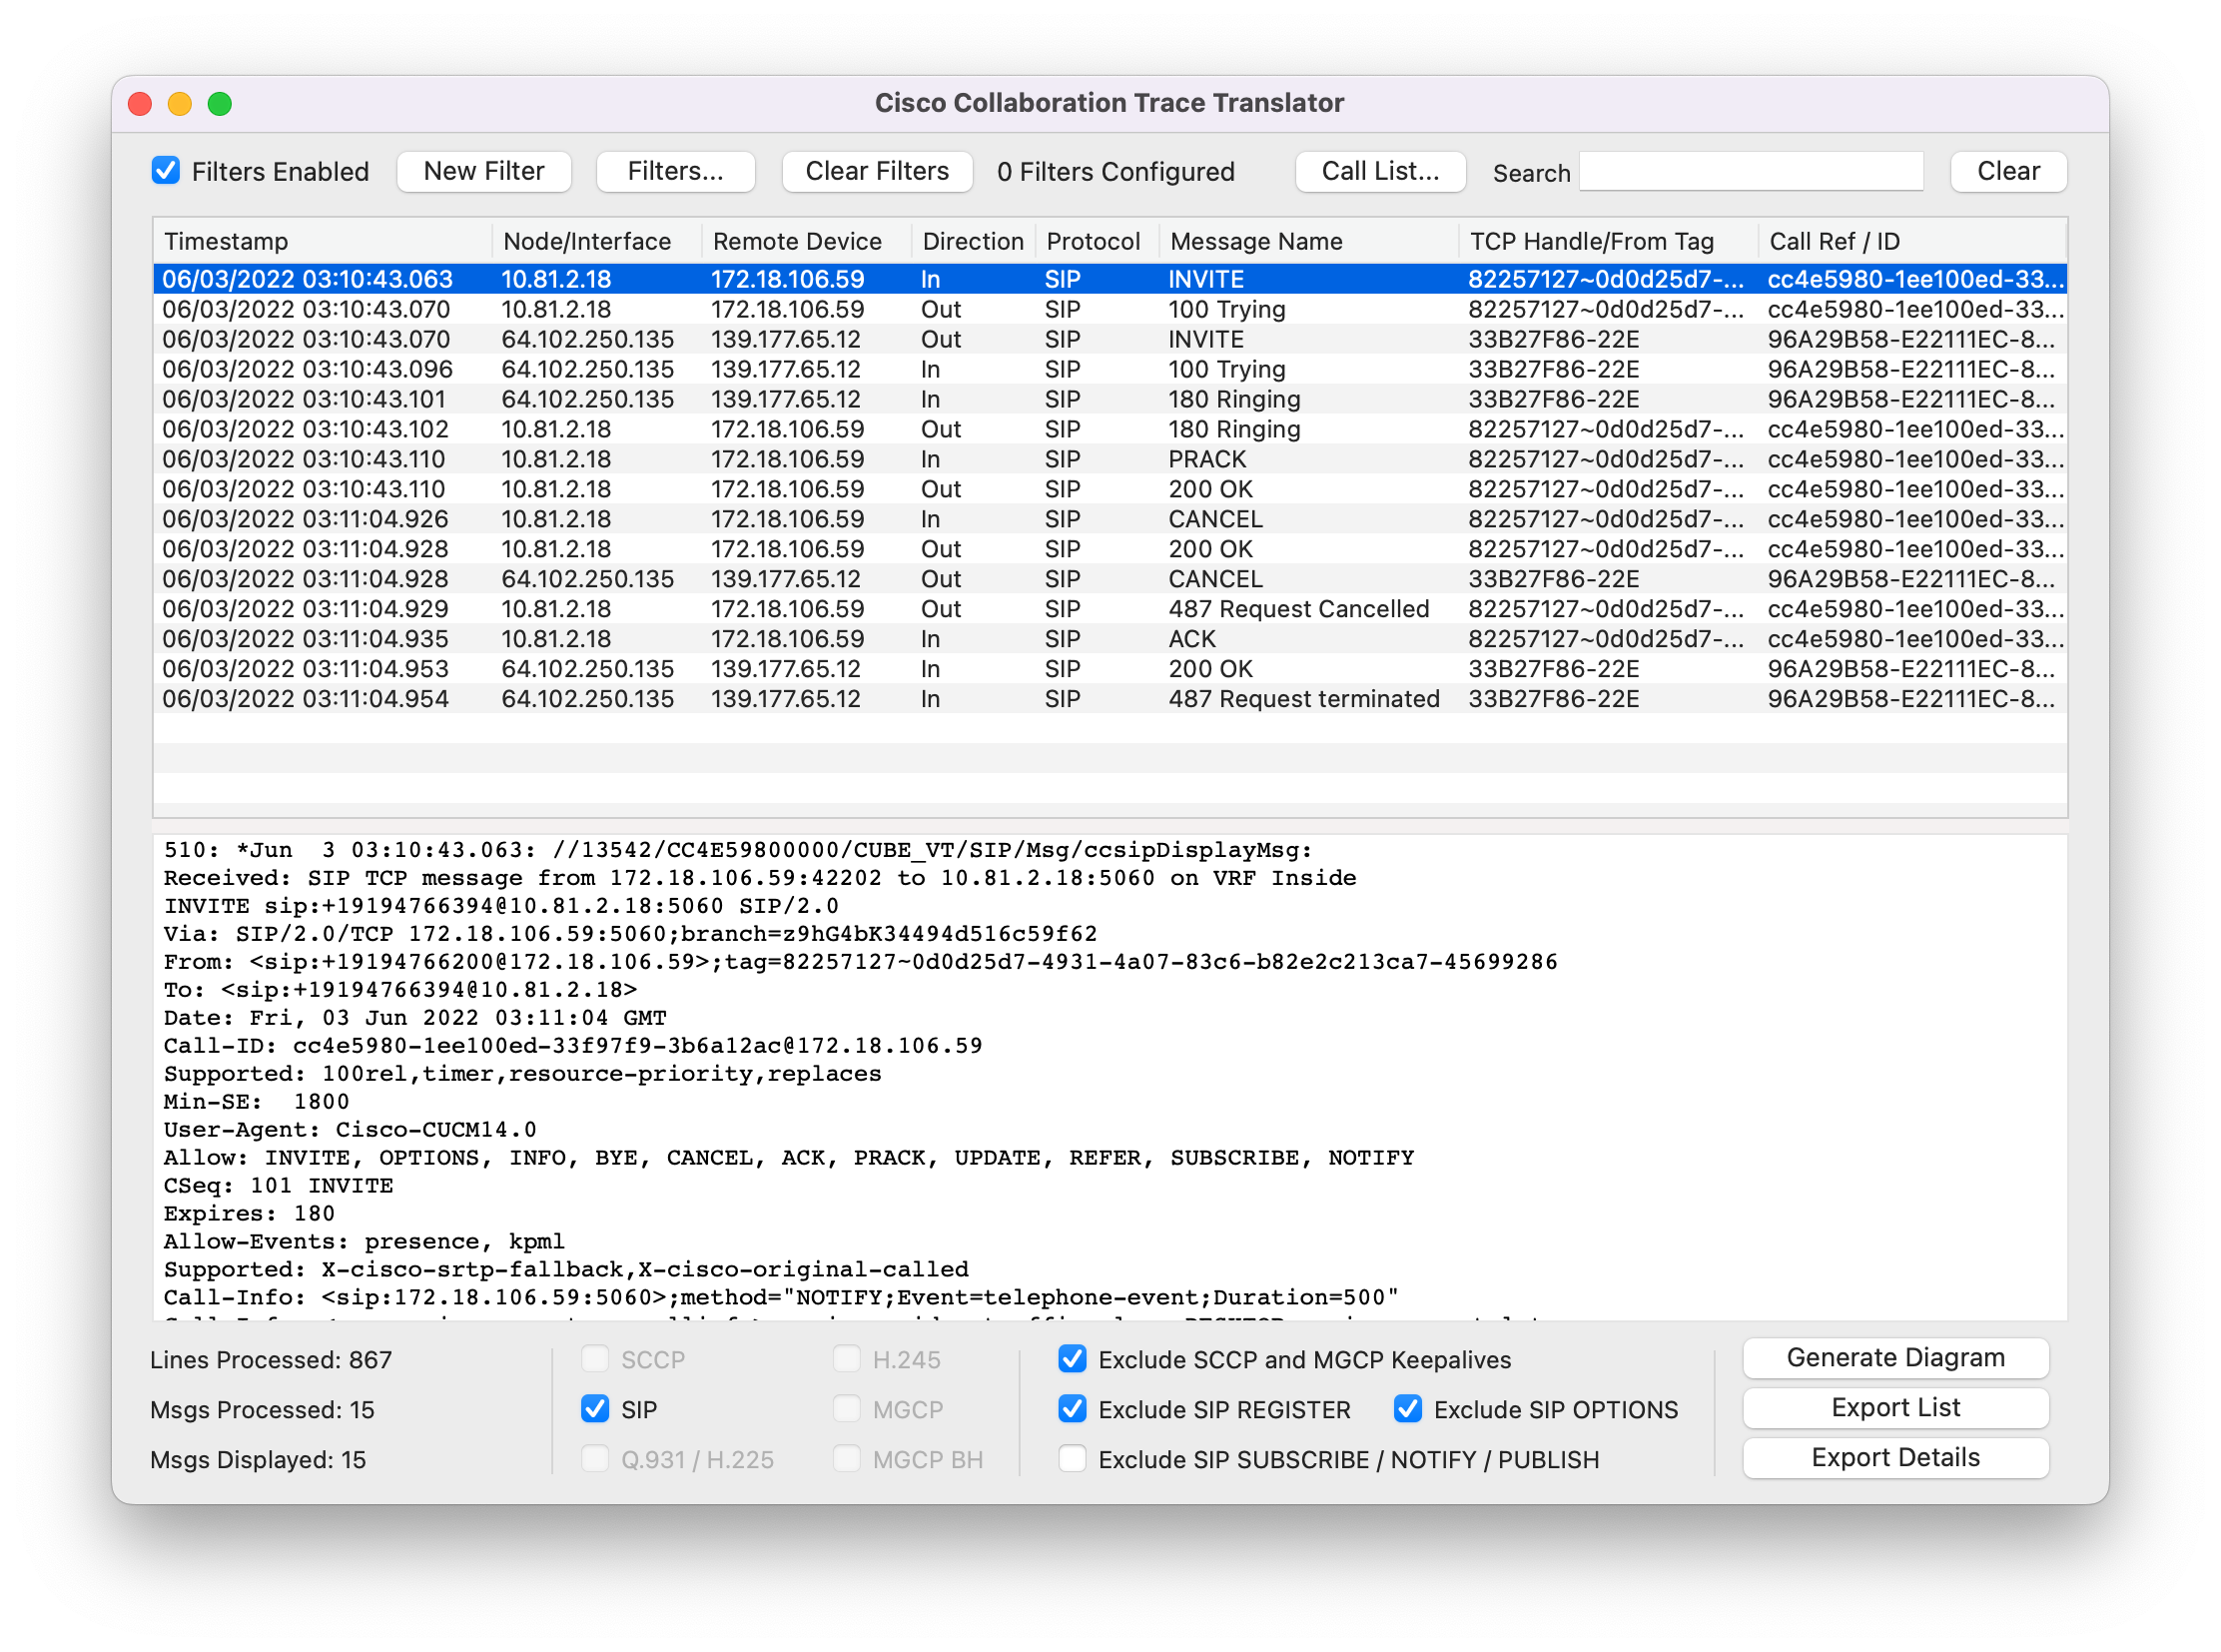
Task: Toggle the MGCP protocol checkbox
Action: (x=847, y=1409)
